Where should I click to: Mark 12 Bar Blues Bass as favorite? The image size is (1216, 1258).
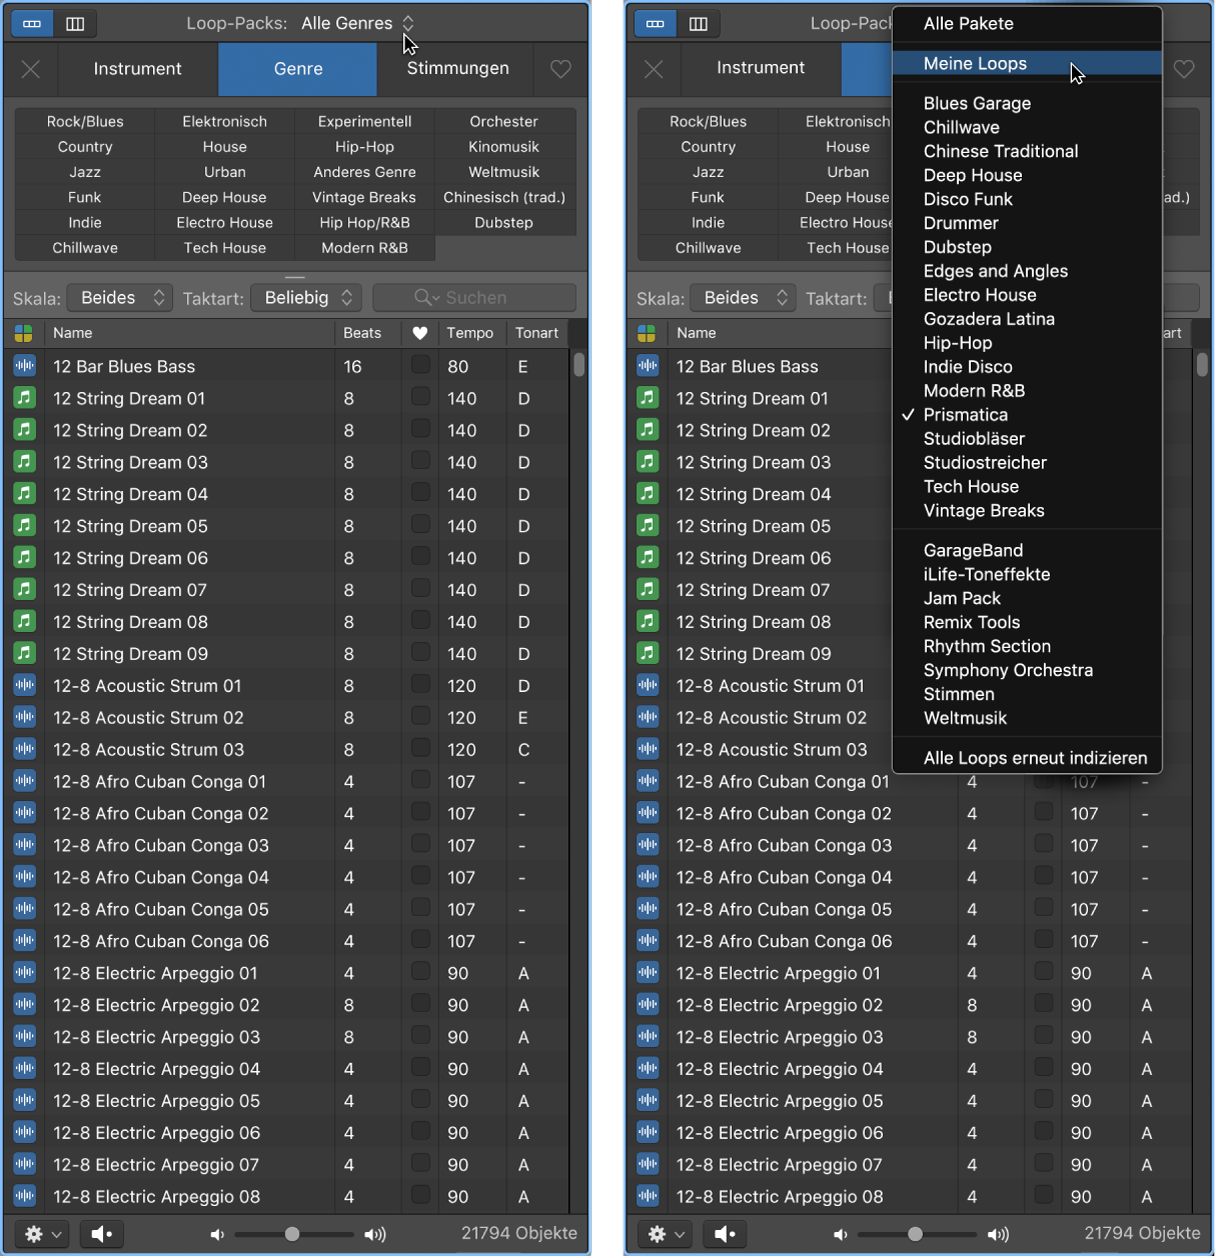point(421,365)
